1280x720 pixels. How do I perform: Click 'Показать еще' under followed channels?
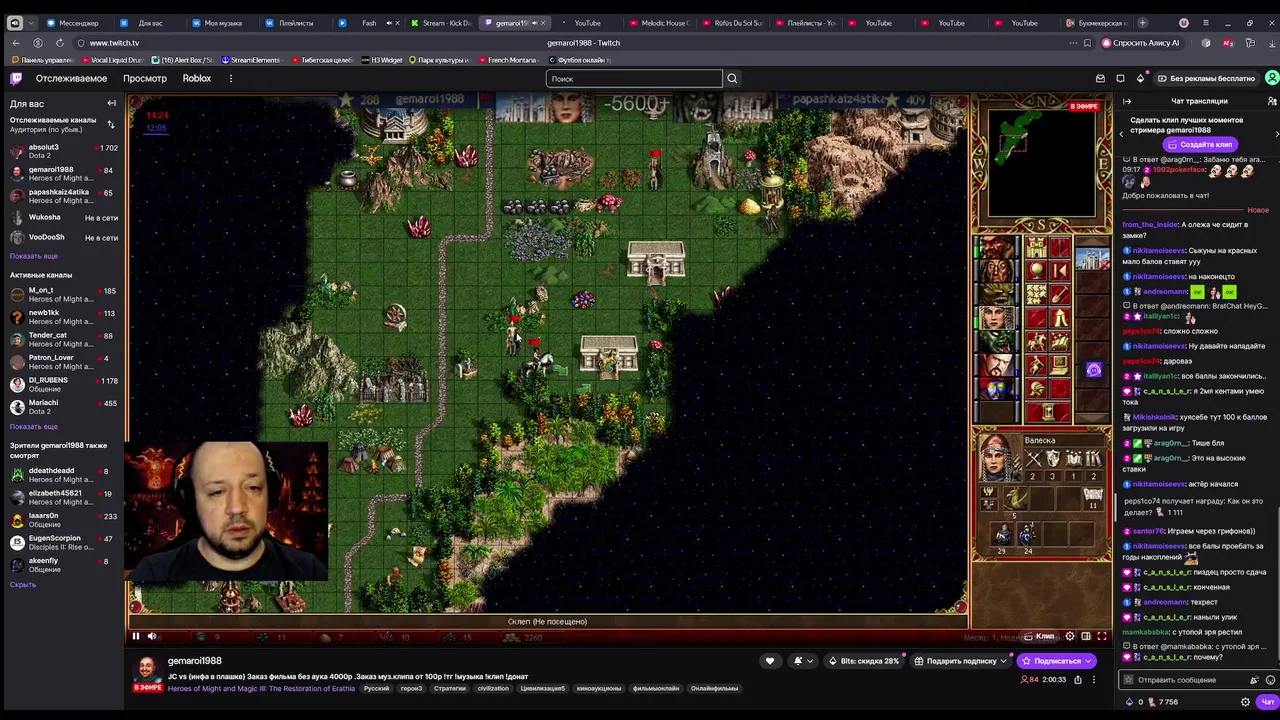coord(34,256)
